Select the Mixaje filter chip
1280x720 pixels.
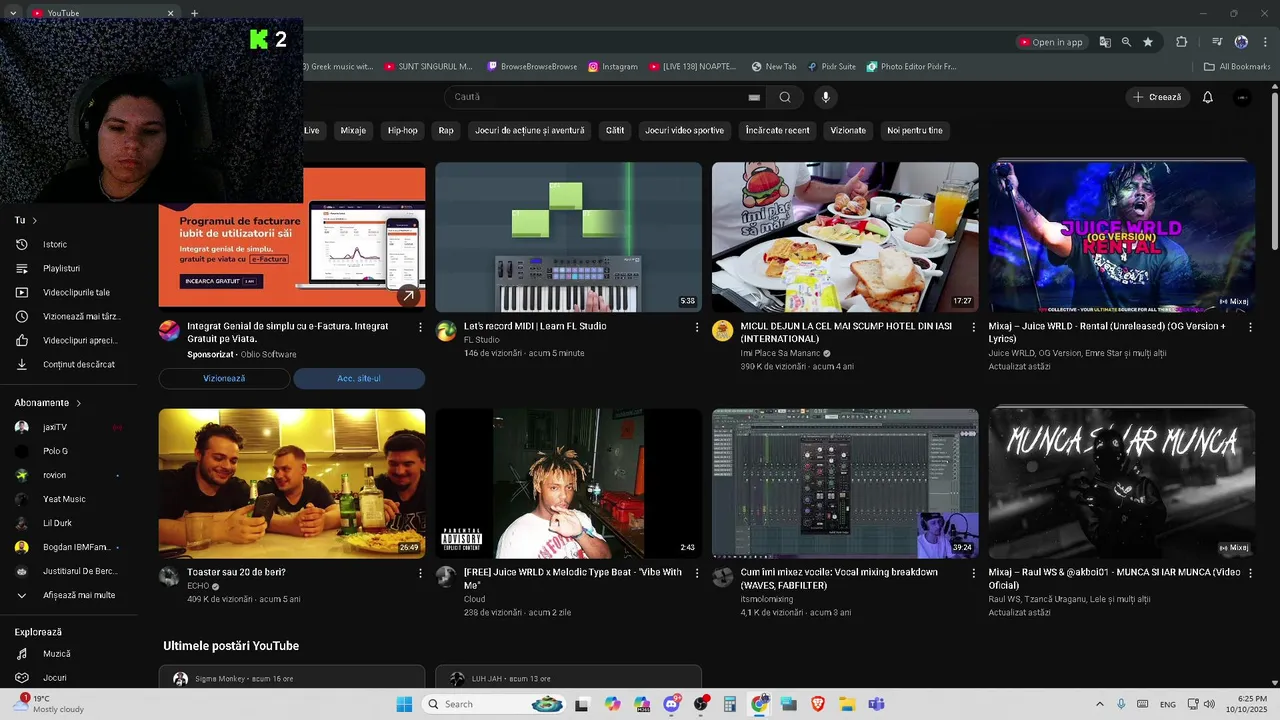point(353,130)
